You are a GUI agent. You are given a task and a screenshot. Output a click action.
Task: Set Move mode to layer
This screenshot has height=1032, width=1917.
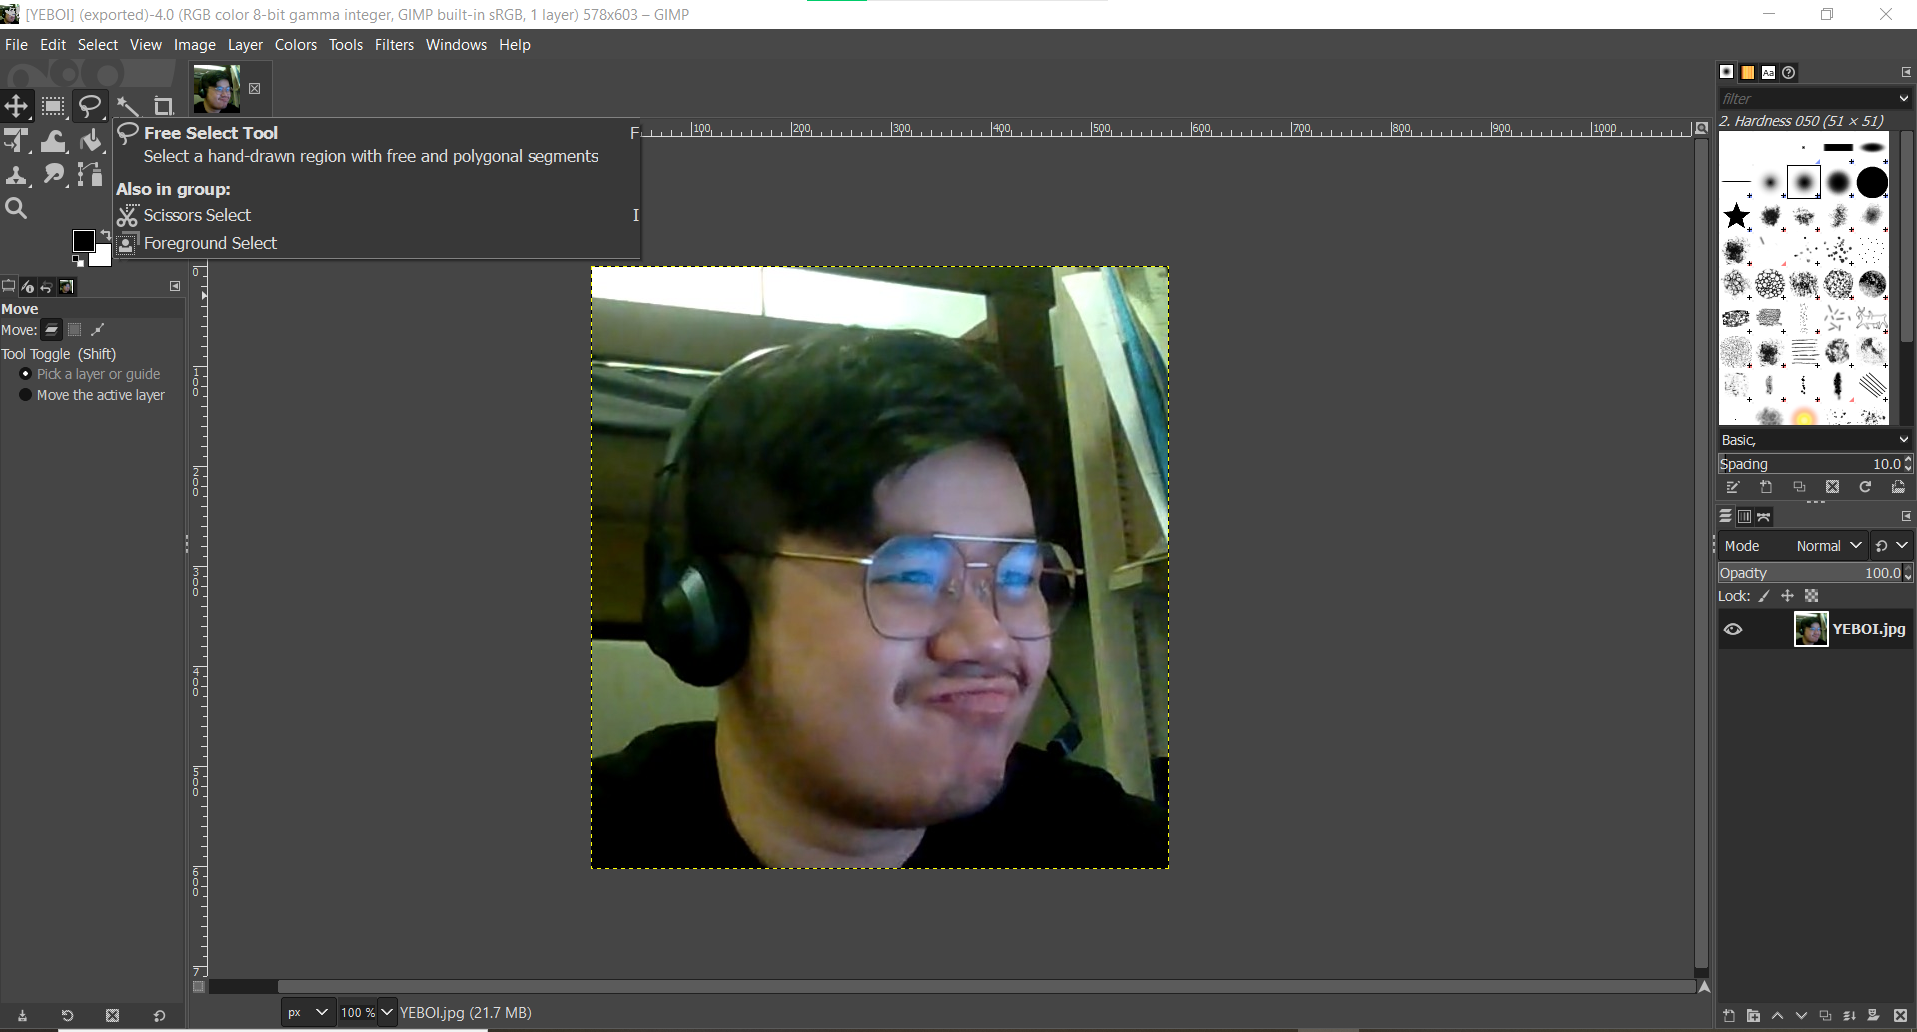tap(52, 330)
